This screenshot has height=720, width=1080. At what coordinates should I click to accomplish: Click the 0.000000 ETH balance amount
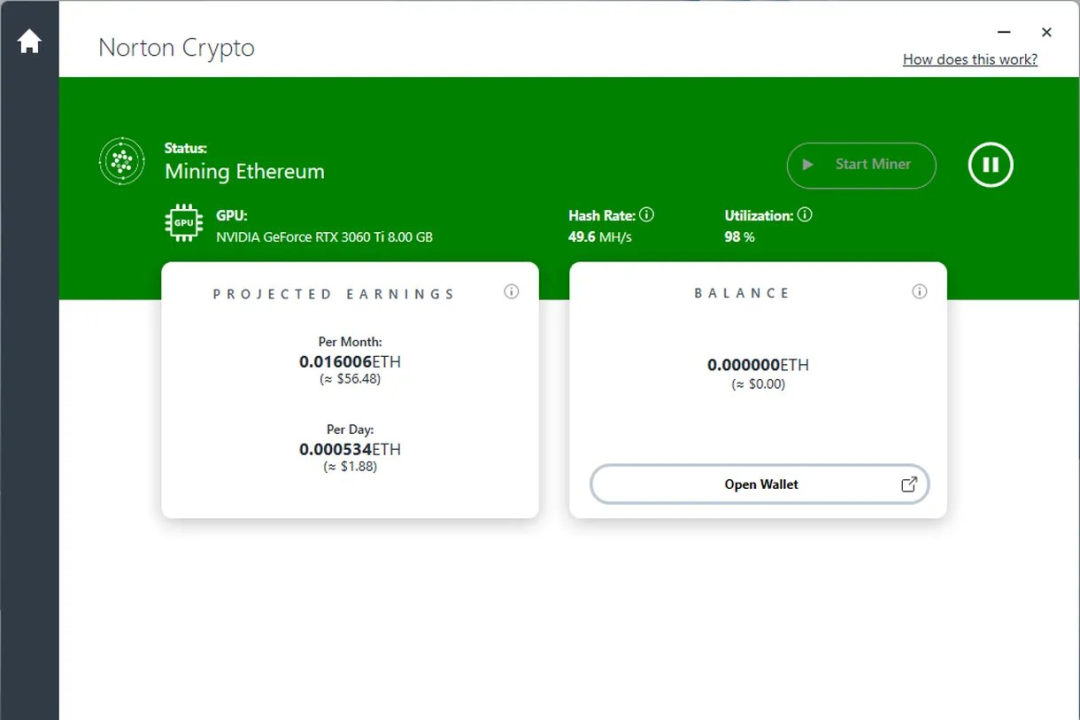(x=757, y=365)
